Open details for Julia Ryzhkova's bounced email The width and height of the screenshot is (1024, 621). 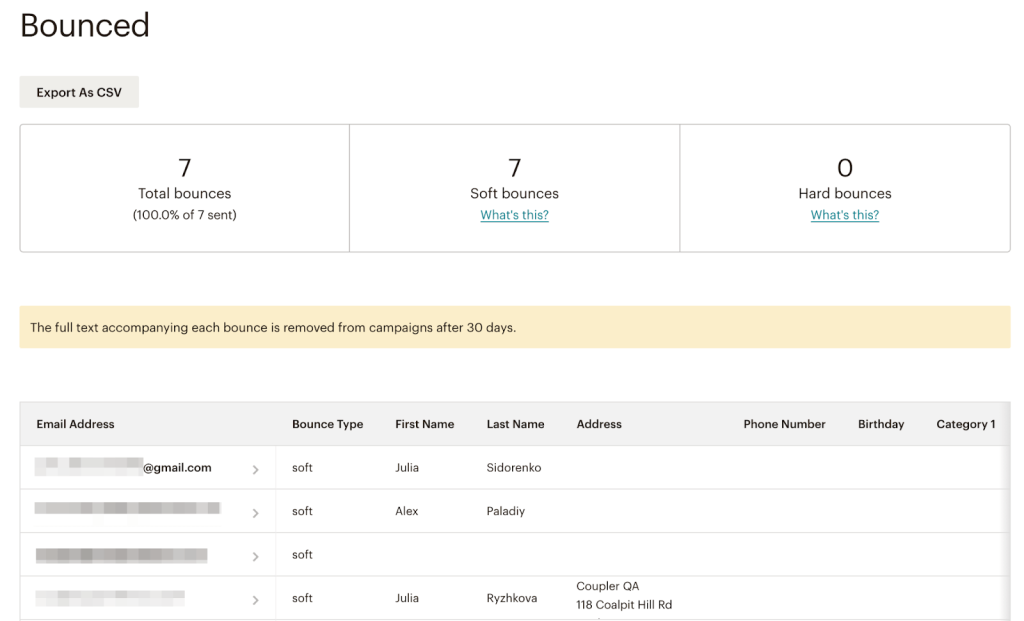(256, 597)
